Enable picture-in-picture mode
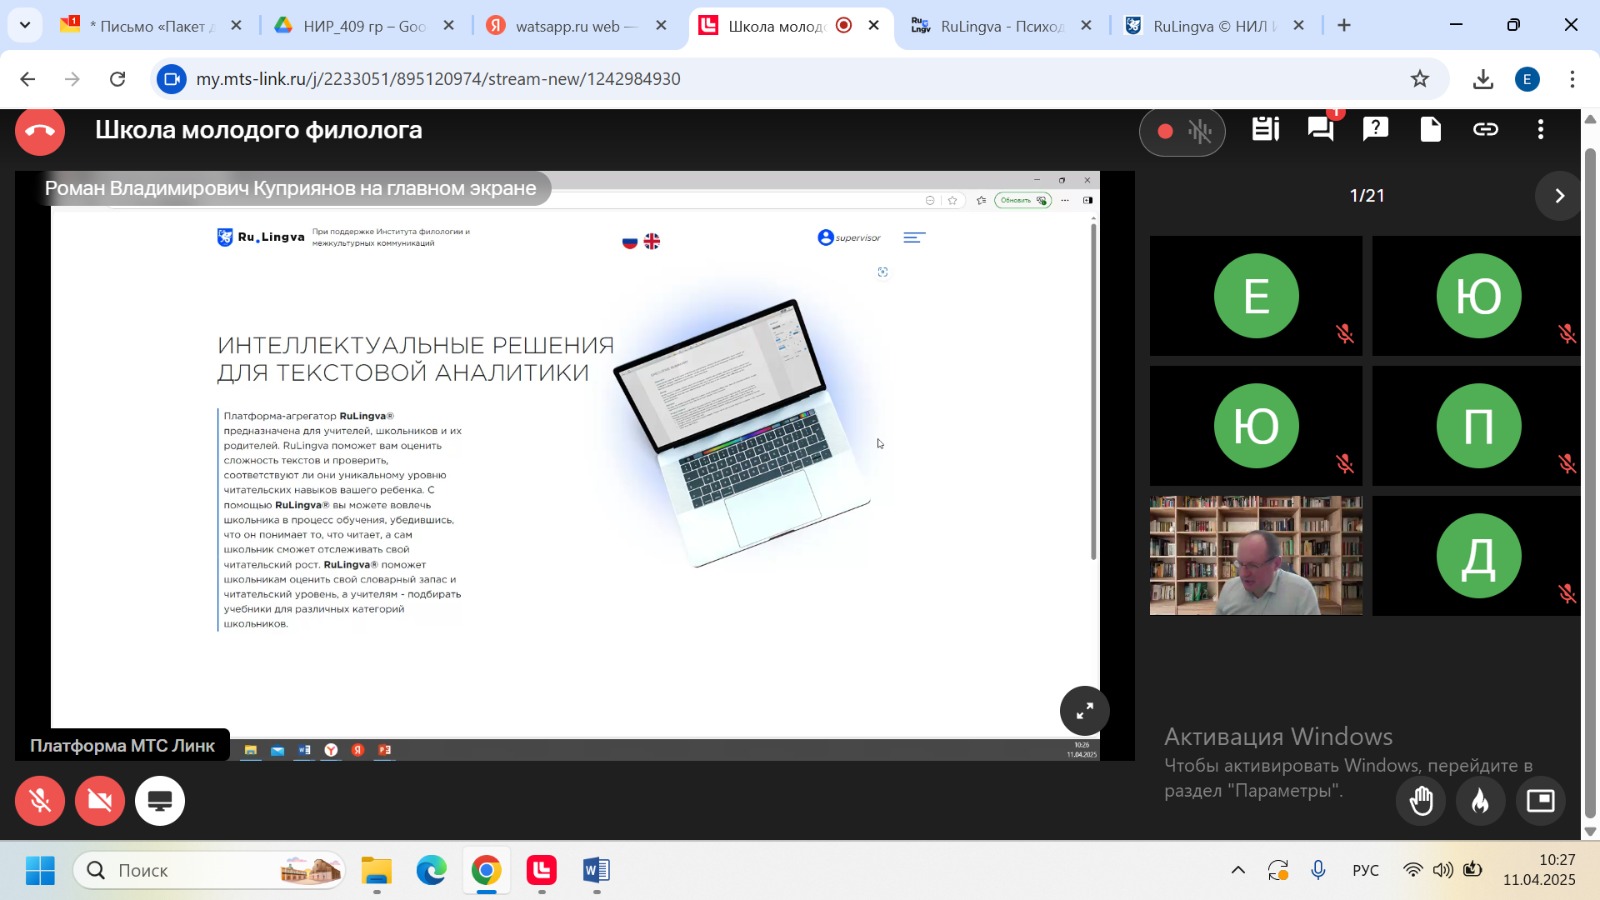Screen dimensions: 1600x900 click(x=1541, y=801)
